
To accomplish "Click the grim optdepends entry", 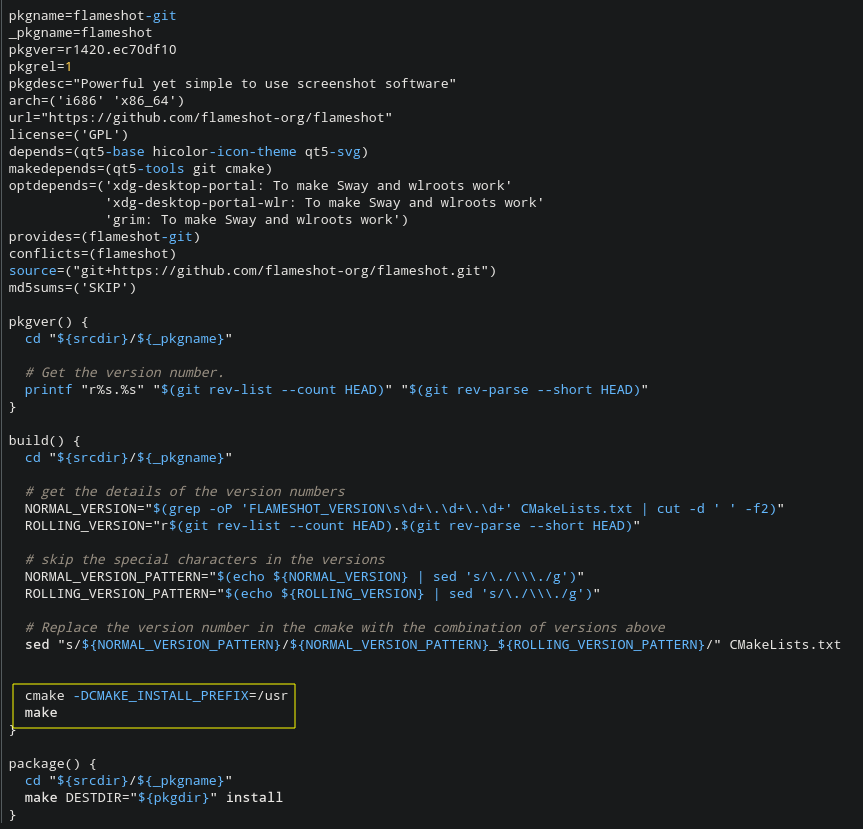I will pos(256,220).
